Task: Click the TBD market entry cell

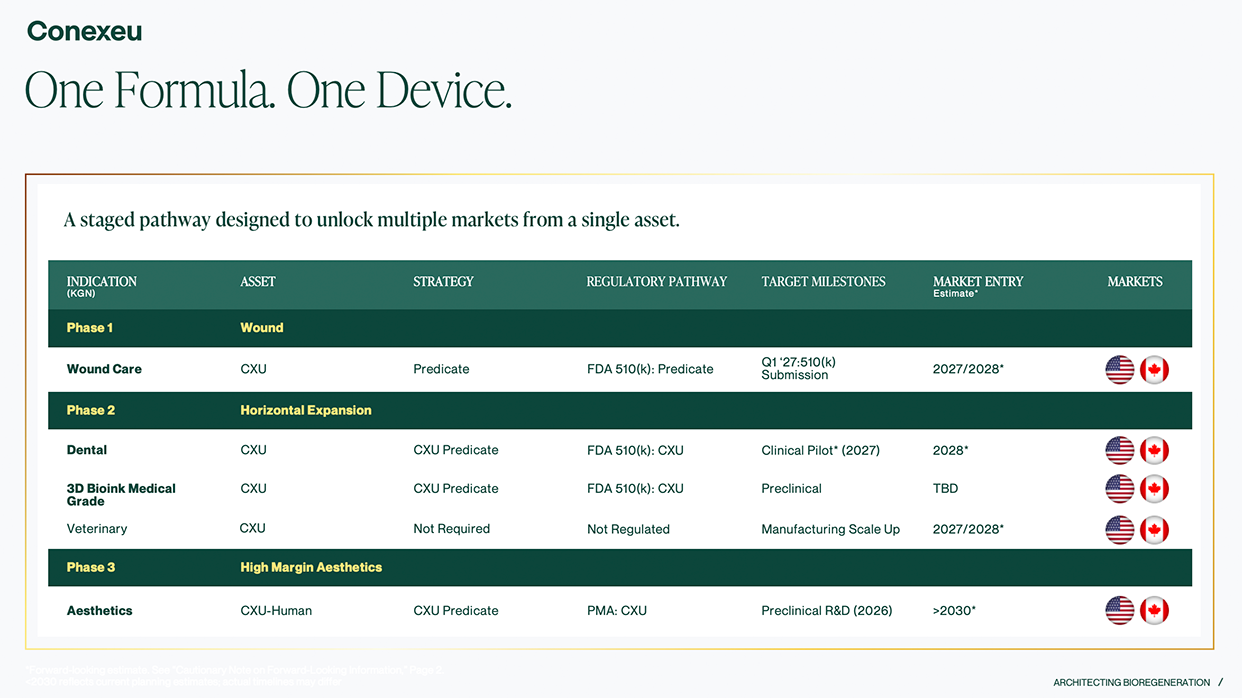Action: point(945,489)
